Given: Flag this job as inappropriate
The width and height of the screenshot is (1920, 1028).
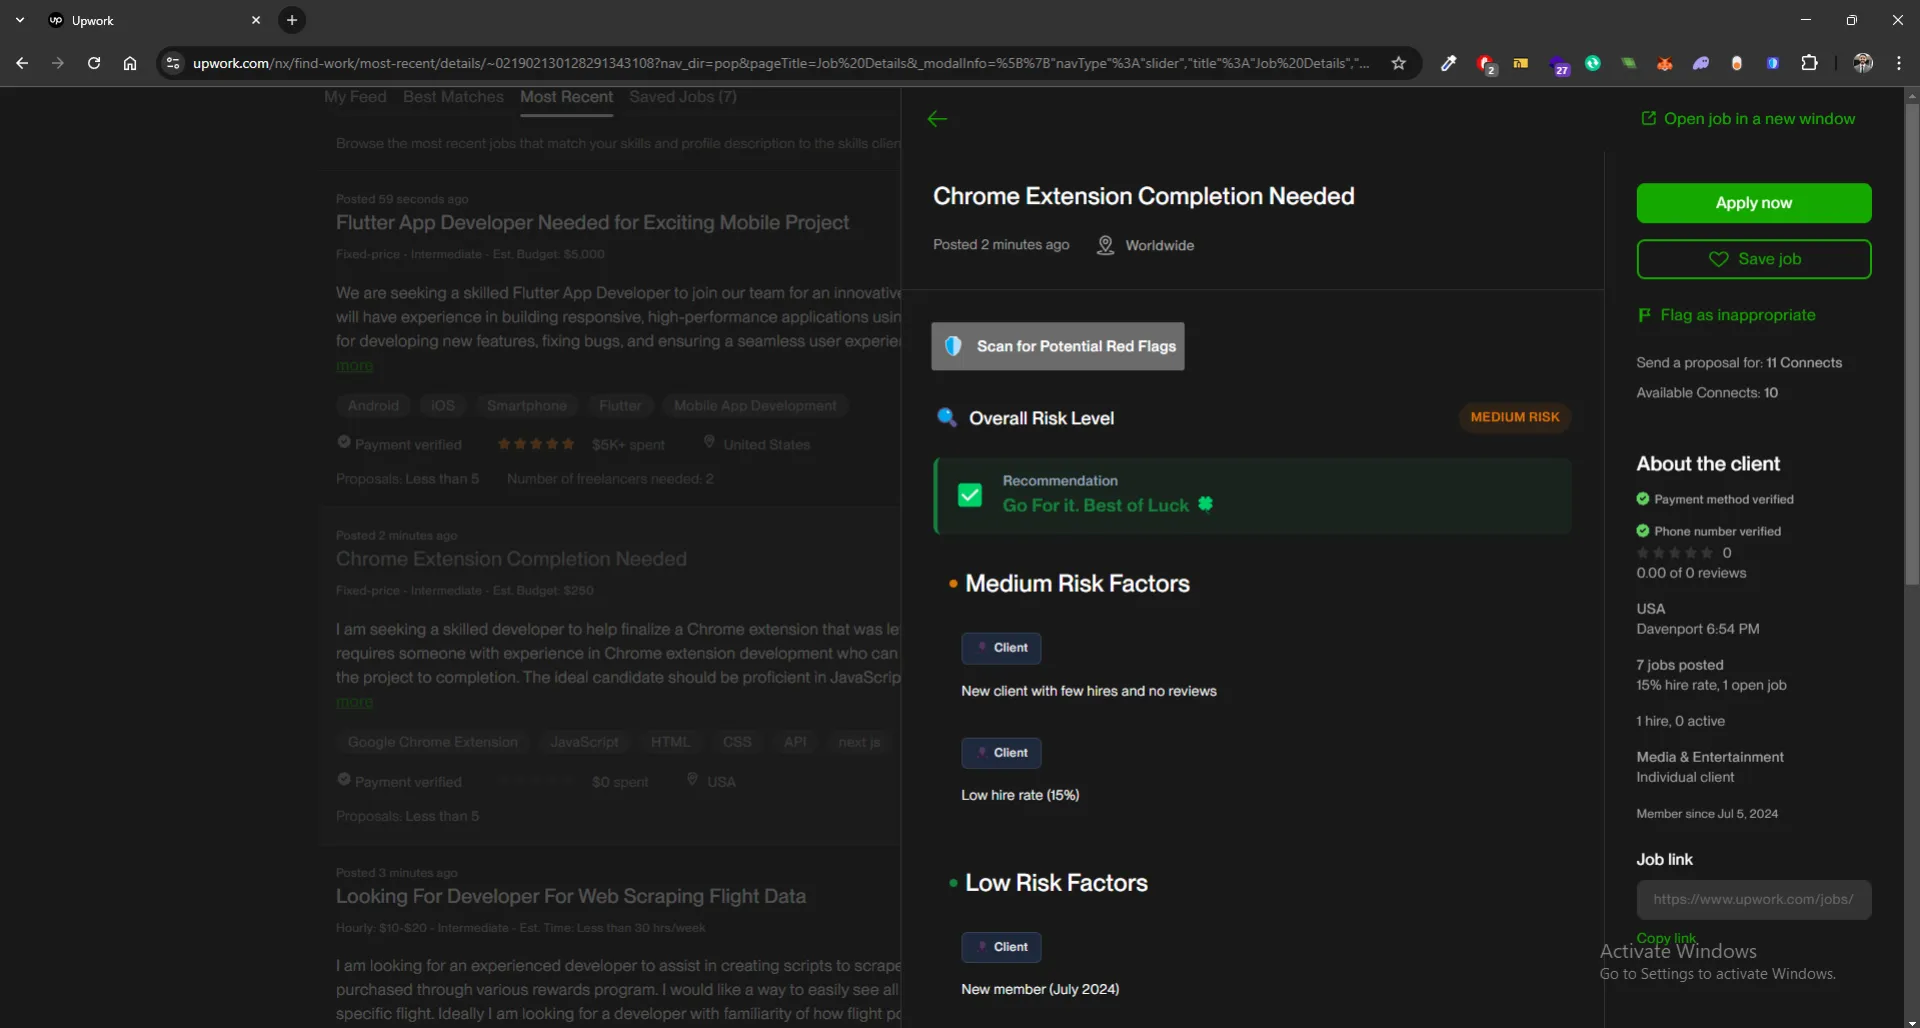Looking at the screenshot, I should point(1737,315).
